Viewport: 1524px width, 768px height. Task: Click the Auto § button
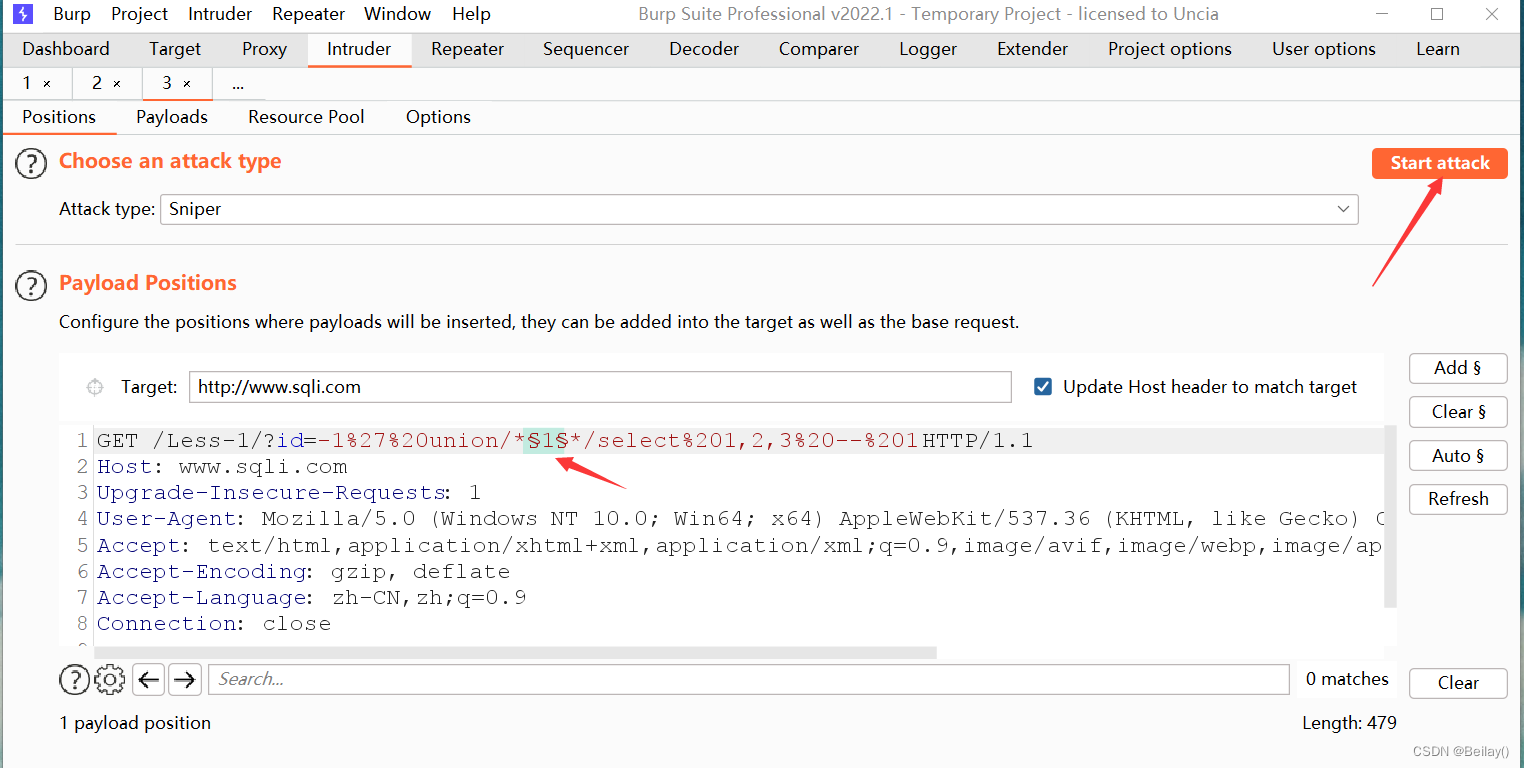[x=1458, y=456]
